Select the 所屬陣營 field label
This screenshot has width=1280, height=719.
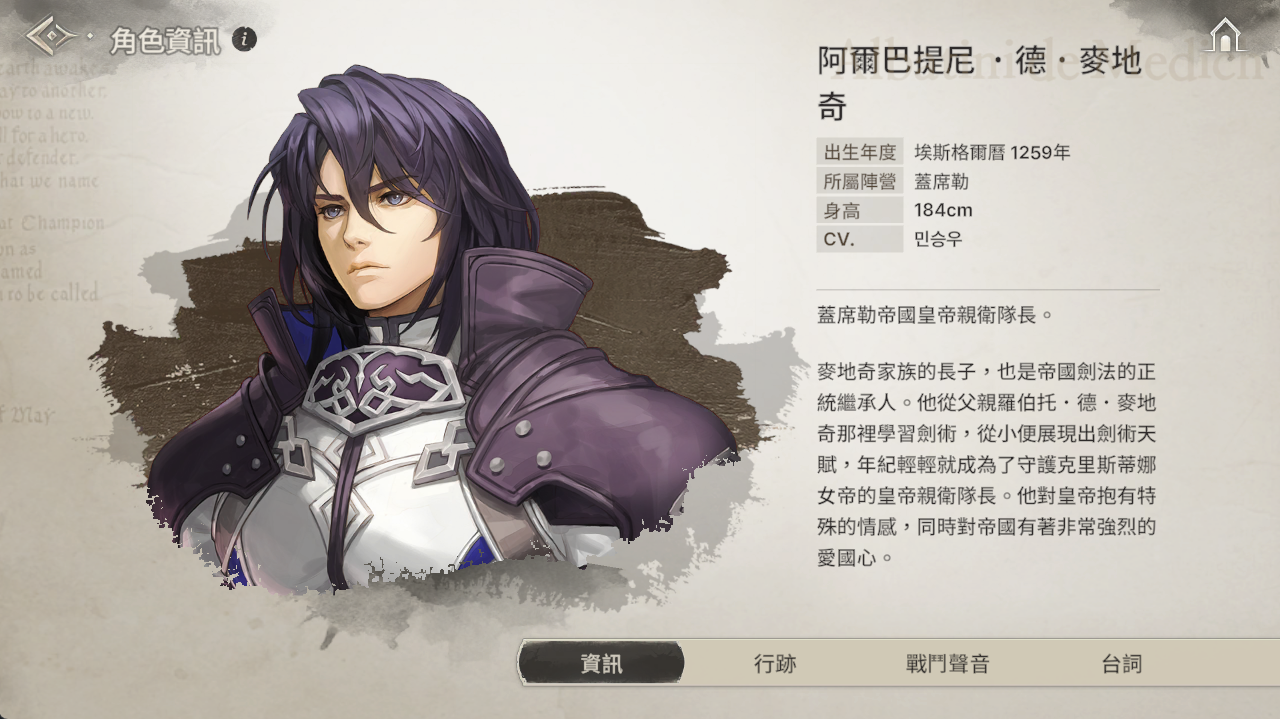click(x=860, y=181)
